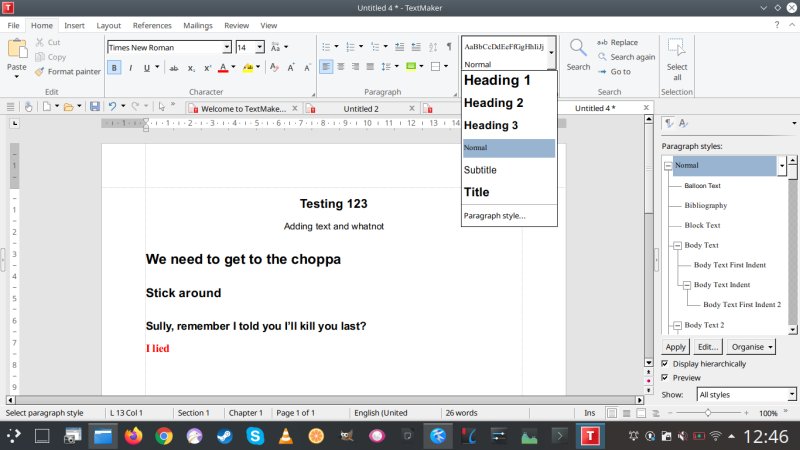
Task: Click the Save icon in quick toolbar
Action: 94,106
